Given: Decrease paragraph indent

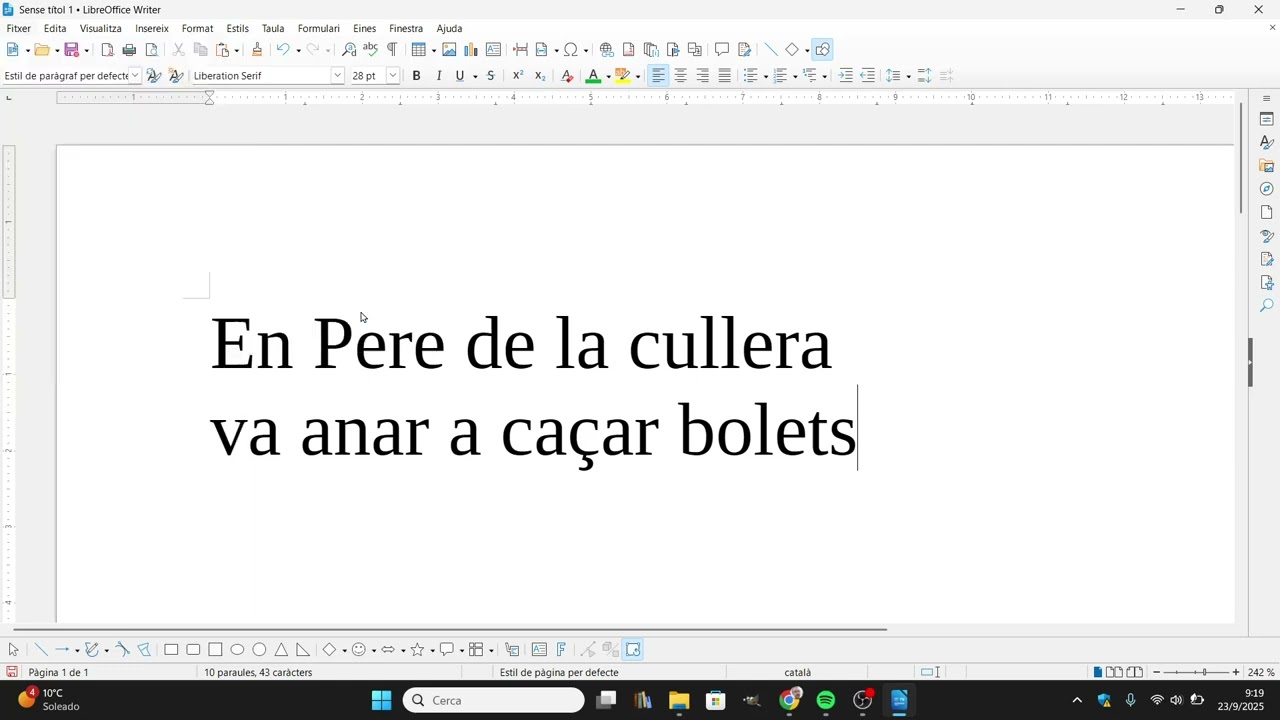Looking at the screenshot, I should pos(868,76).
